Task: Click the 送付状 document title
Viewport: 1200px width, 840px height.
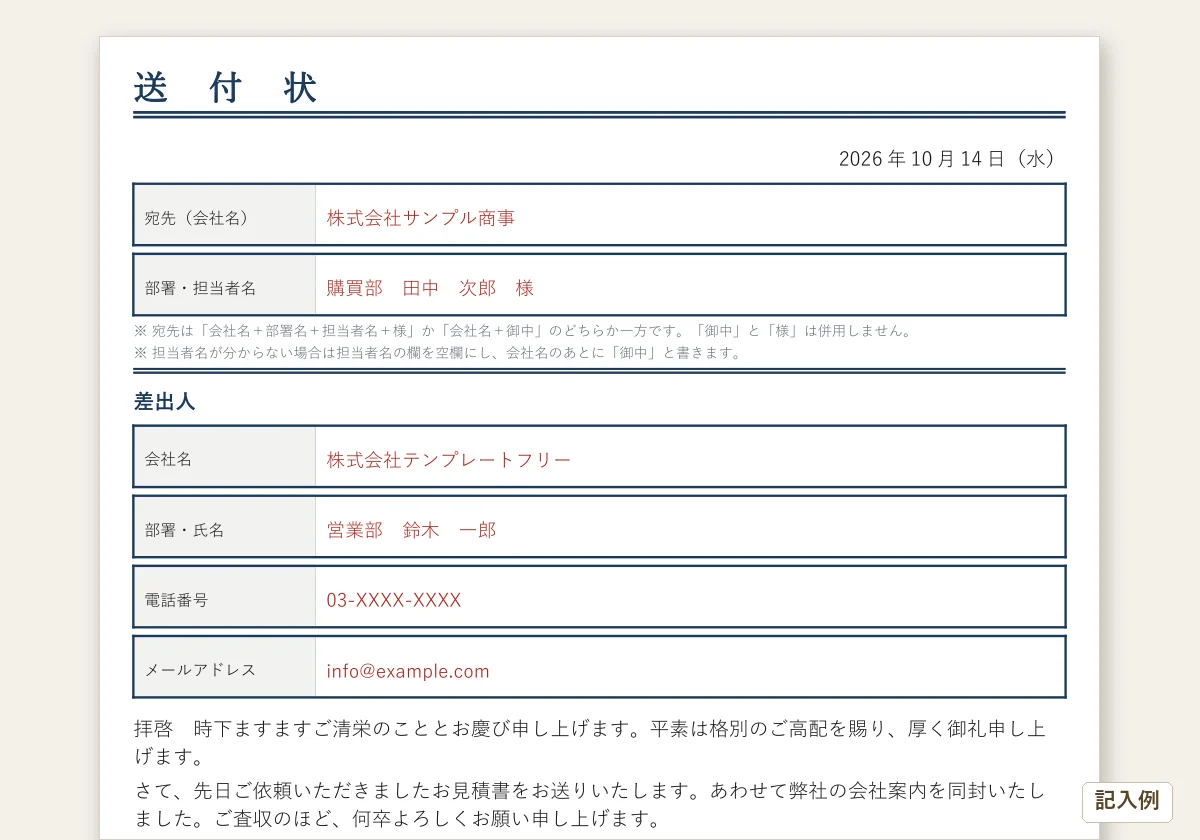Action: [x=226, y=88]
